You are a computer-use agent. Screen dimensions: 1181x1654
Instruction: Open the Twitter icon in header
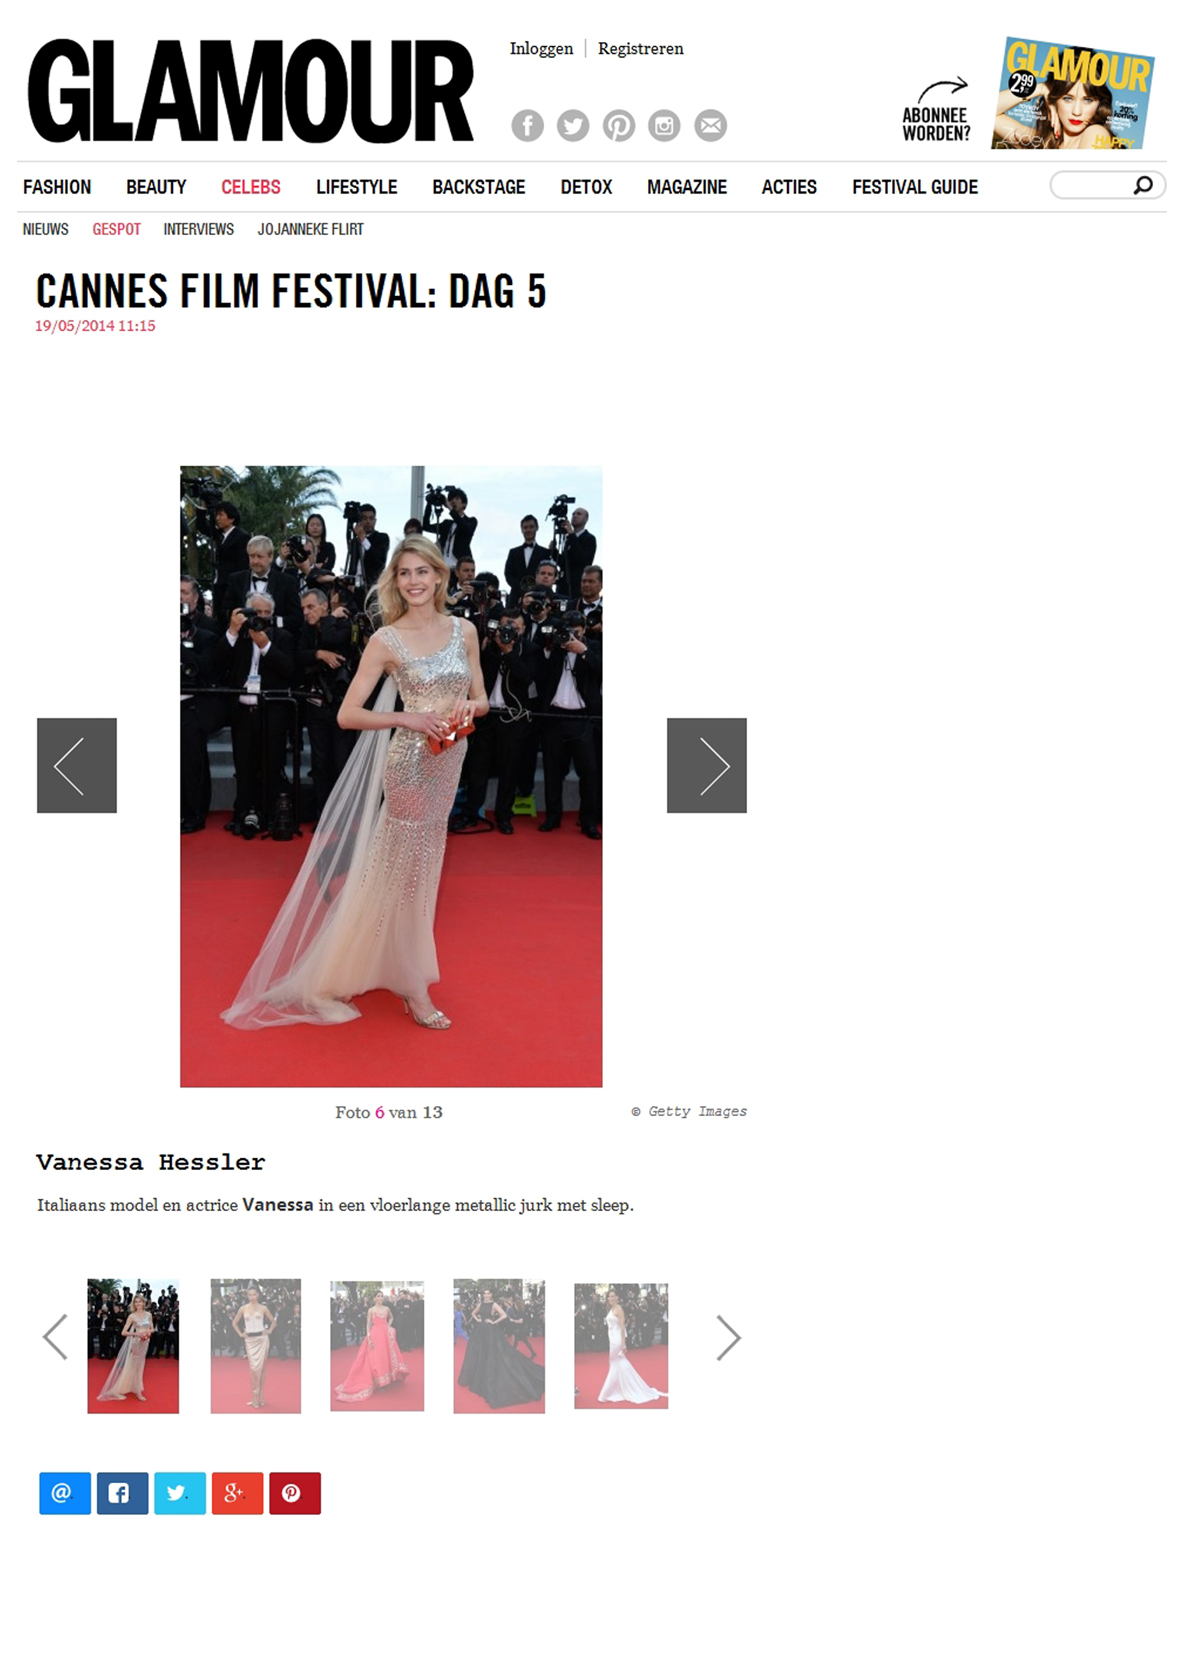[573, 125]
